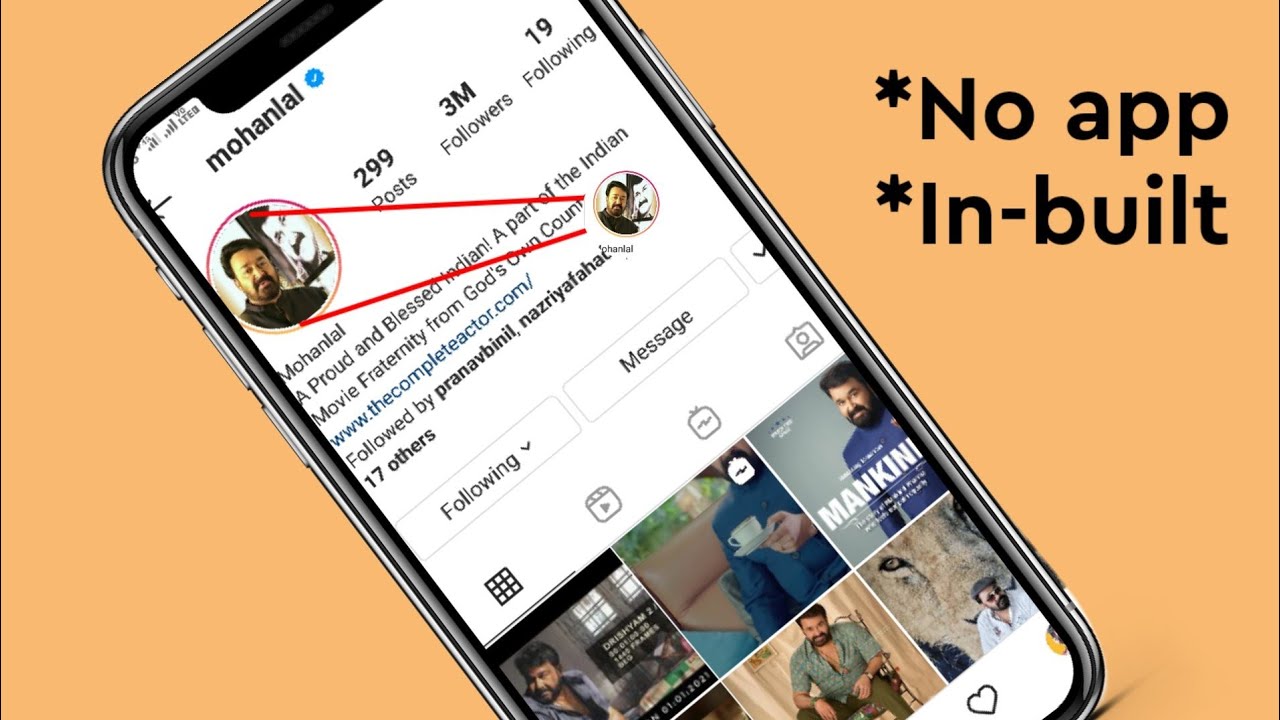Switch to the Reels tab icon

pos(602,503)
